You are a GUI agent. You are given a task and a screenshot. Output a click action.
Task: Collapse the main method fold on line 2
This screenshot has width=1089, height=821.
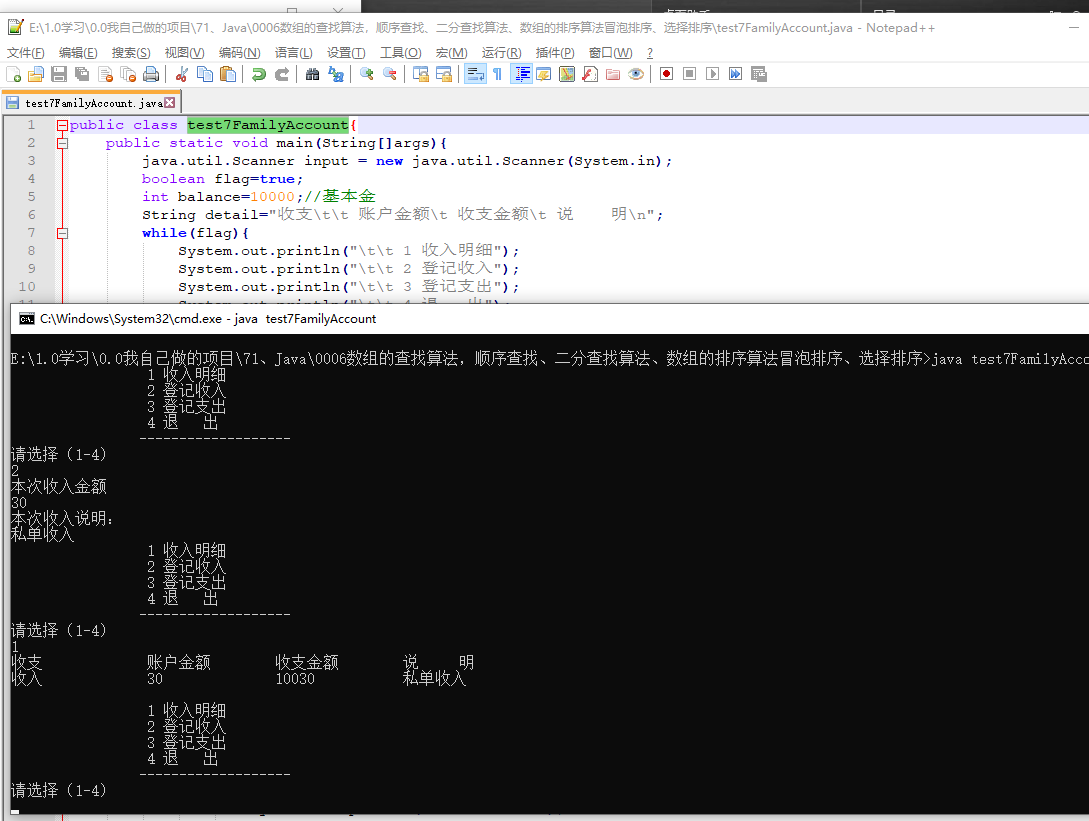63,144
